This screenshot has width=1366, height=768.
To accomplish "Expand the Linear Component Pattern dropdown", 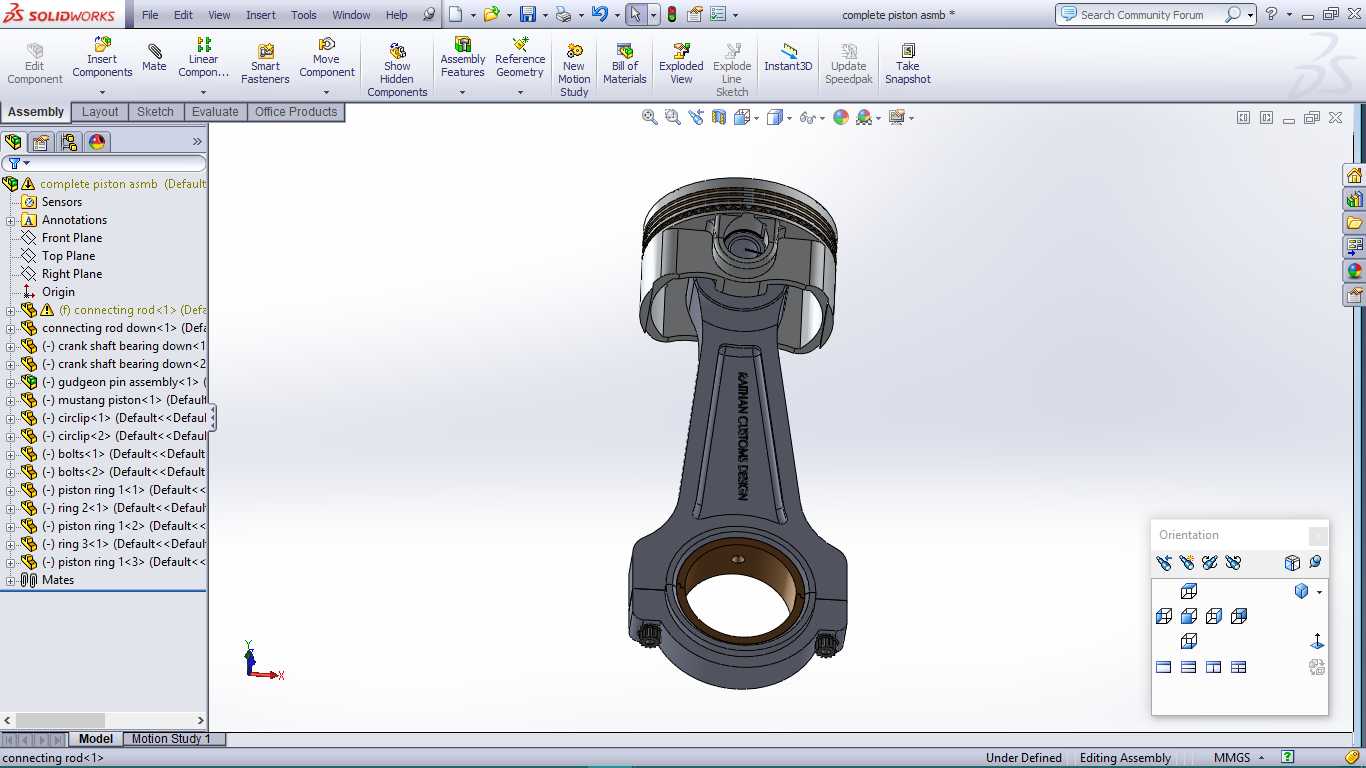I will [203, 93].
